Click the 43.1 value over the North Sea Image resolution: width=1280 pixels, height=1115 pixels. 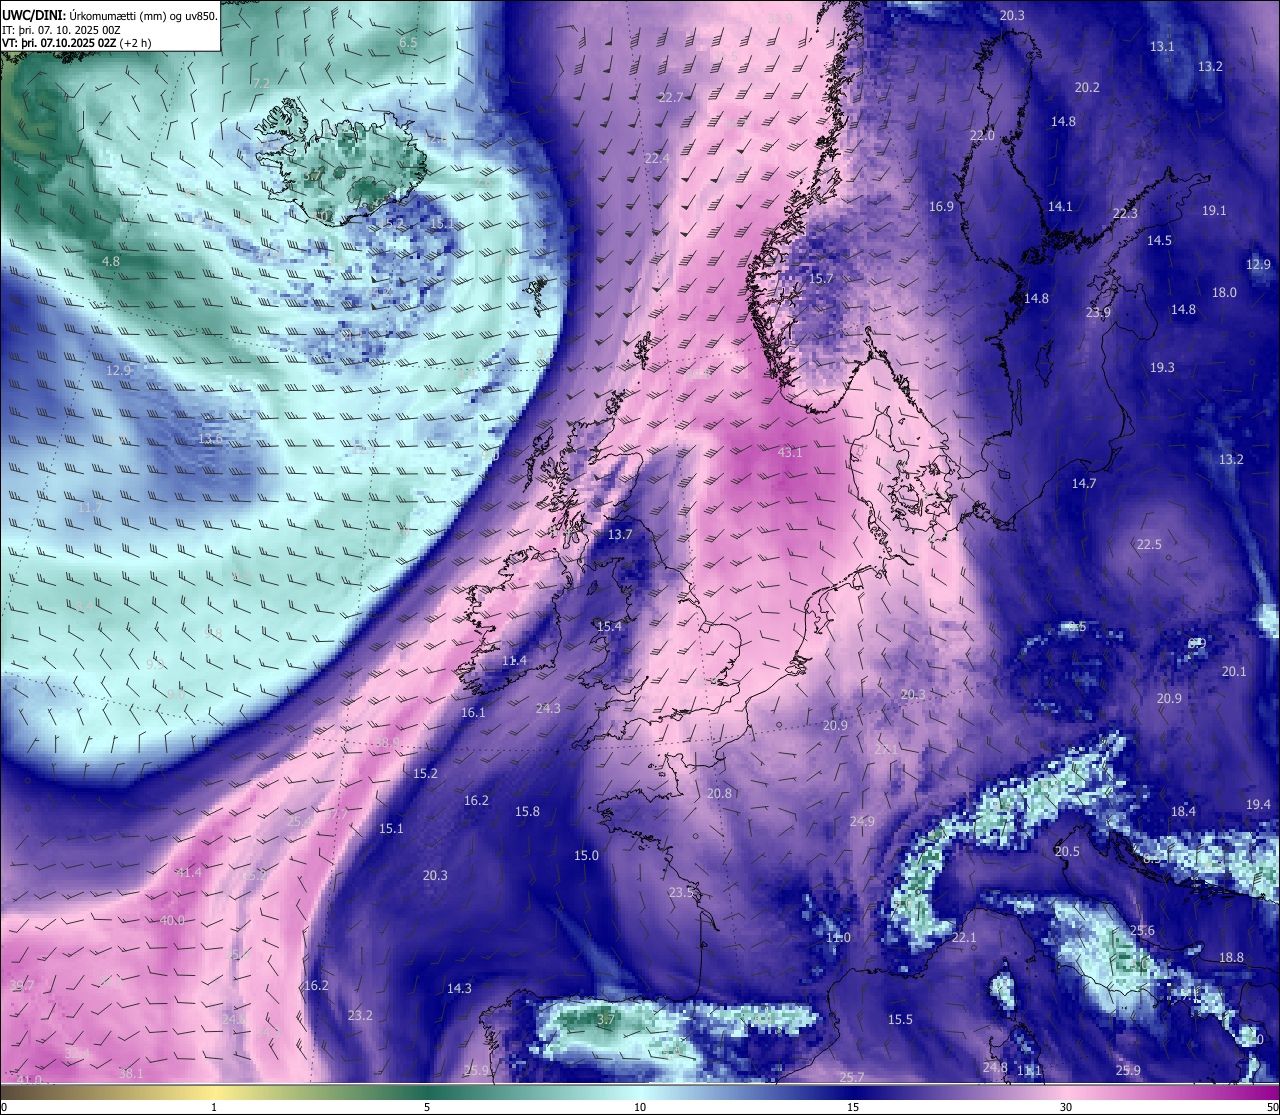click(790, 452)
